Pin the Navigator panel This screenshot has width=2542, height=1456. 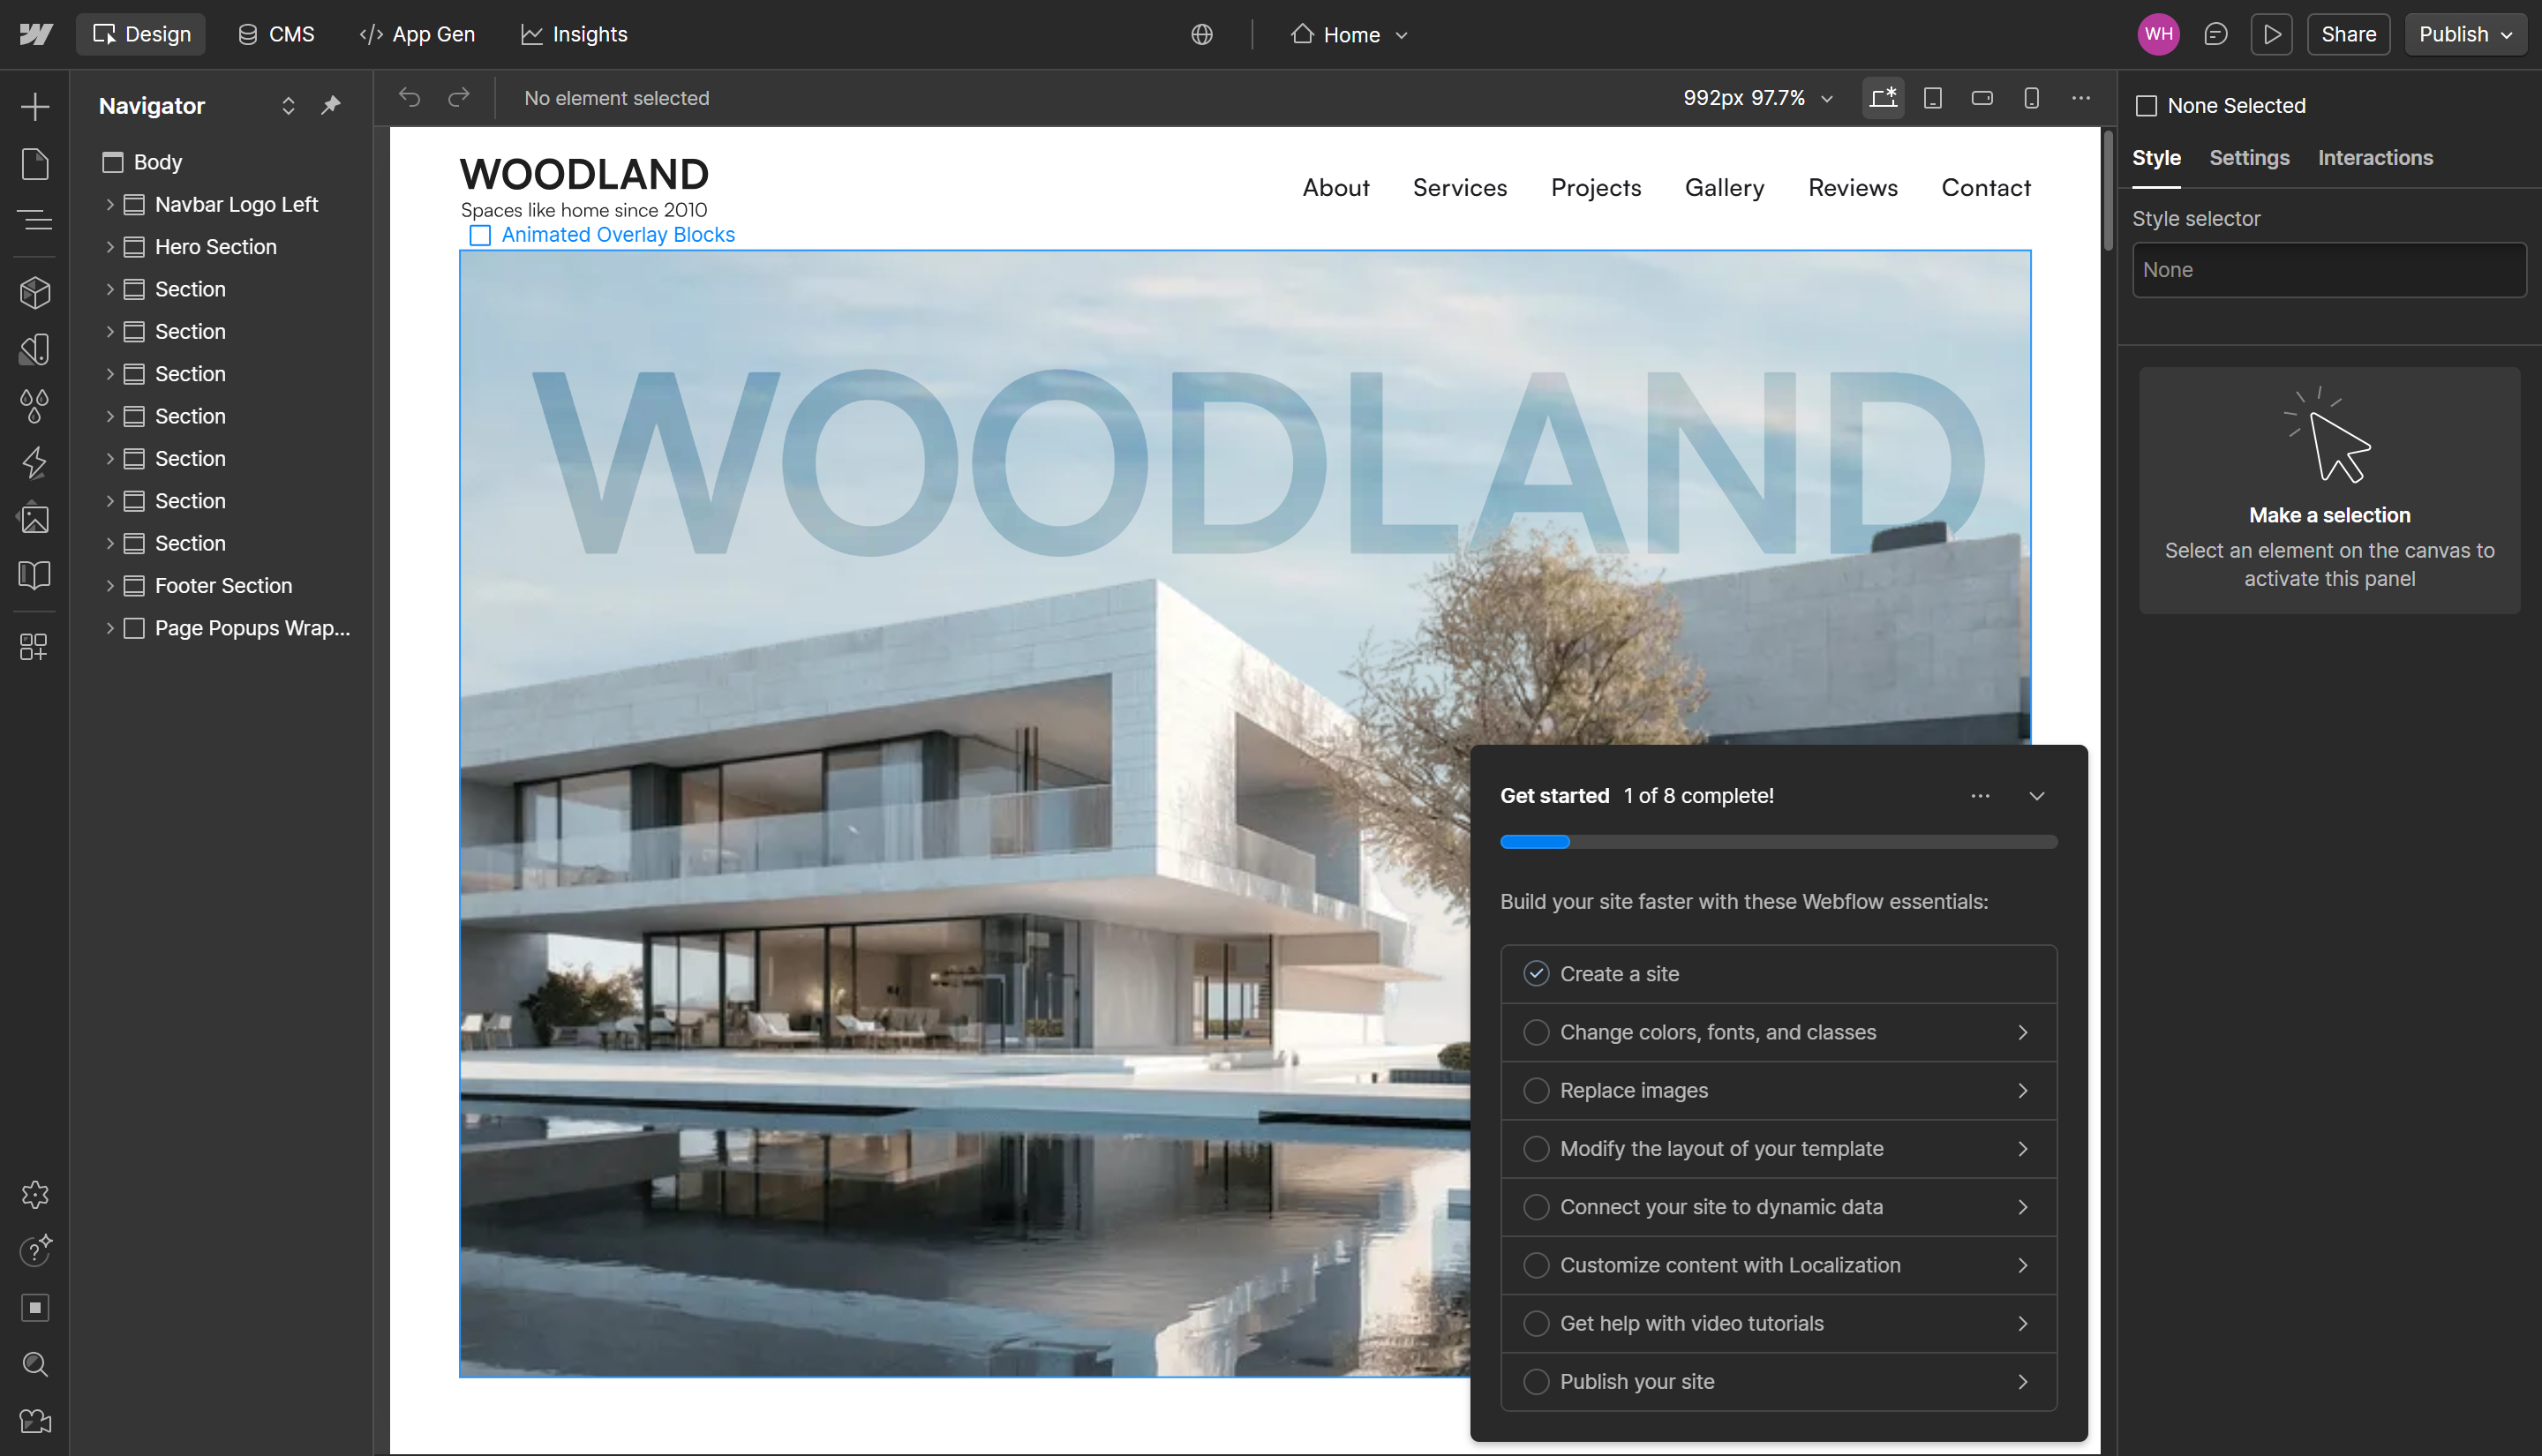pyautogui.click(x=331, y=105)
